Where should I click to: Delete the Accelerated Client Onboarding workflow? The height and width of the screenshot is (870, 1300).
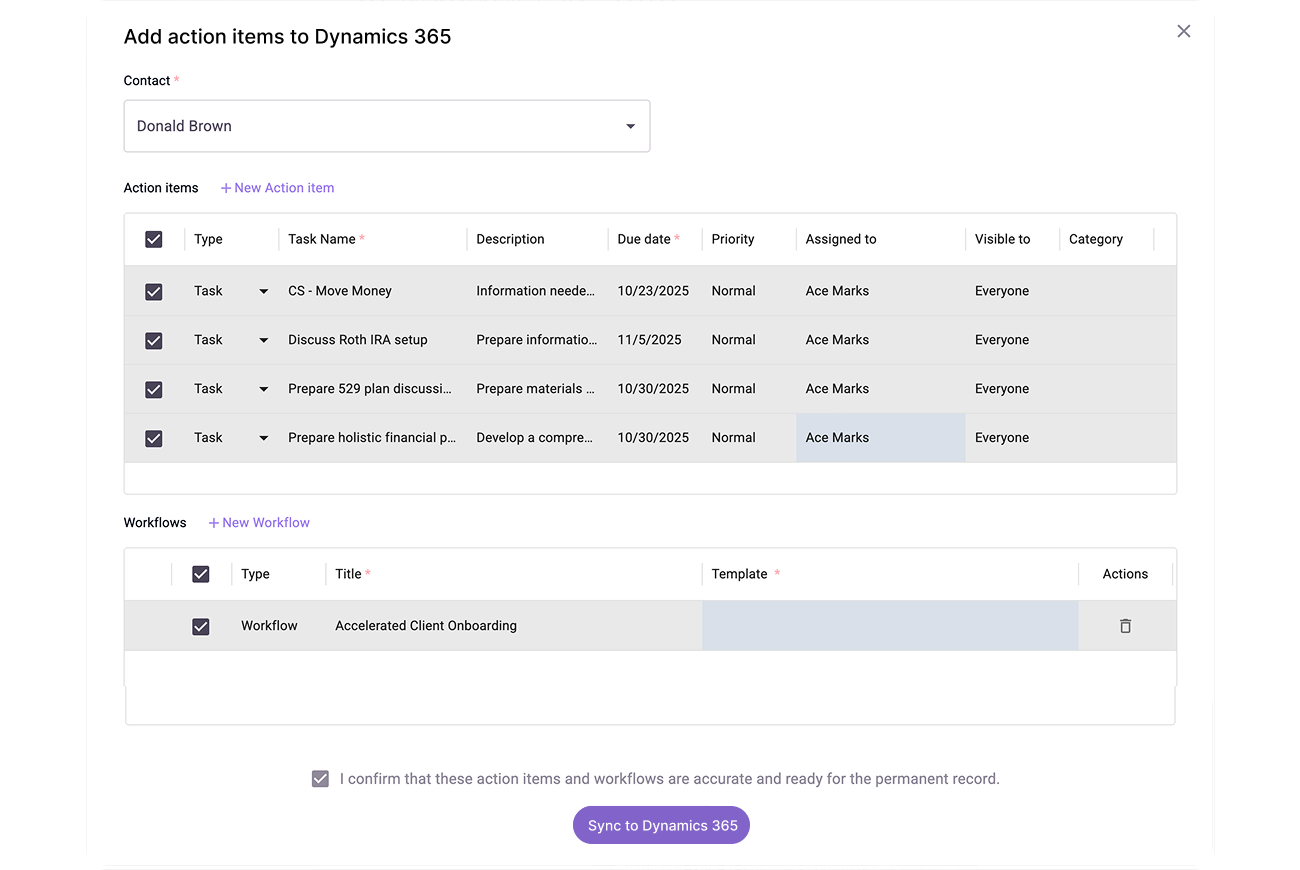tap(1125, 626)
